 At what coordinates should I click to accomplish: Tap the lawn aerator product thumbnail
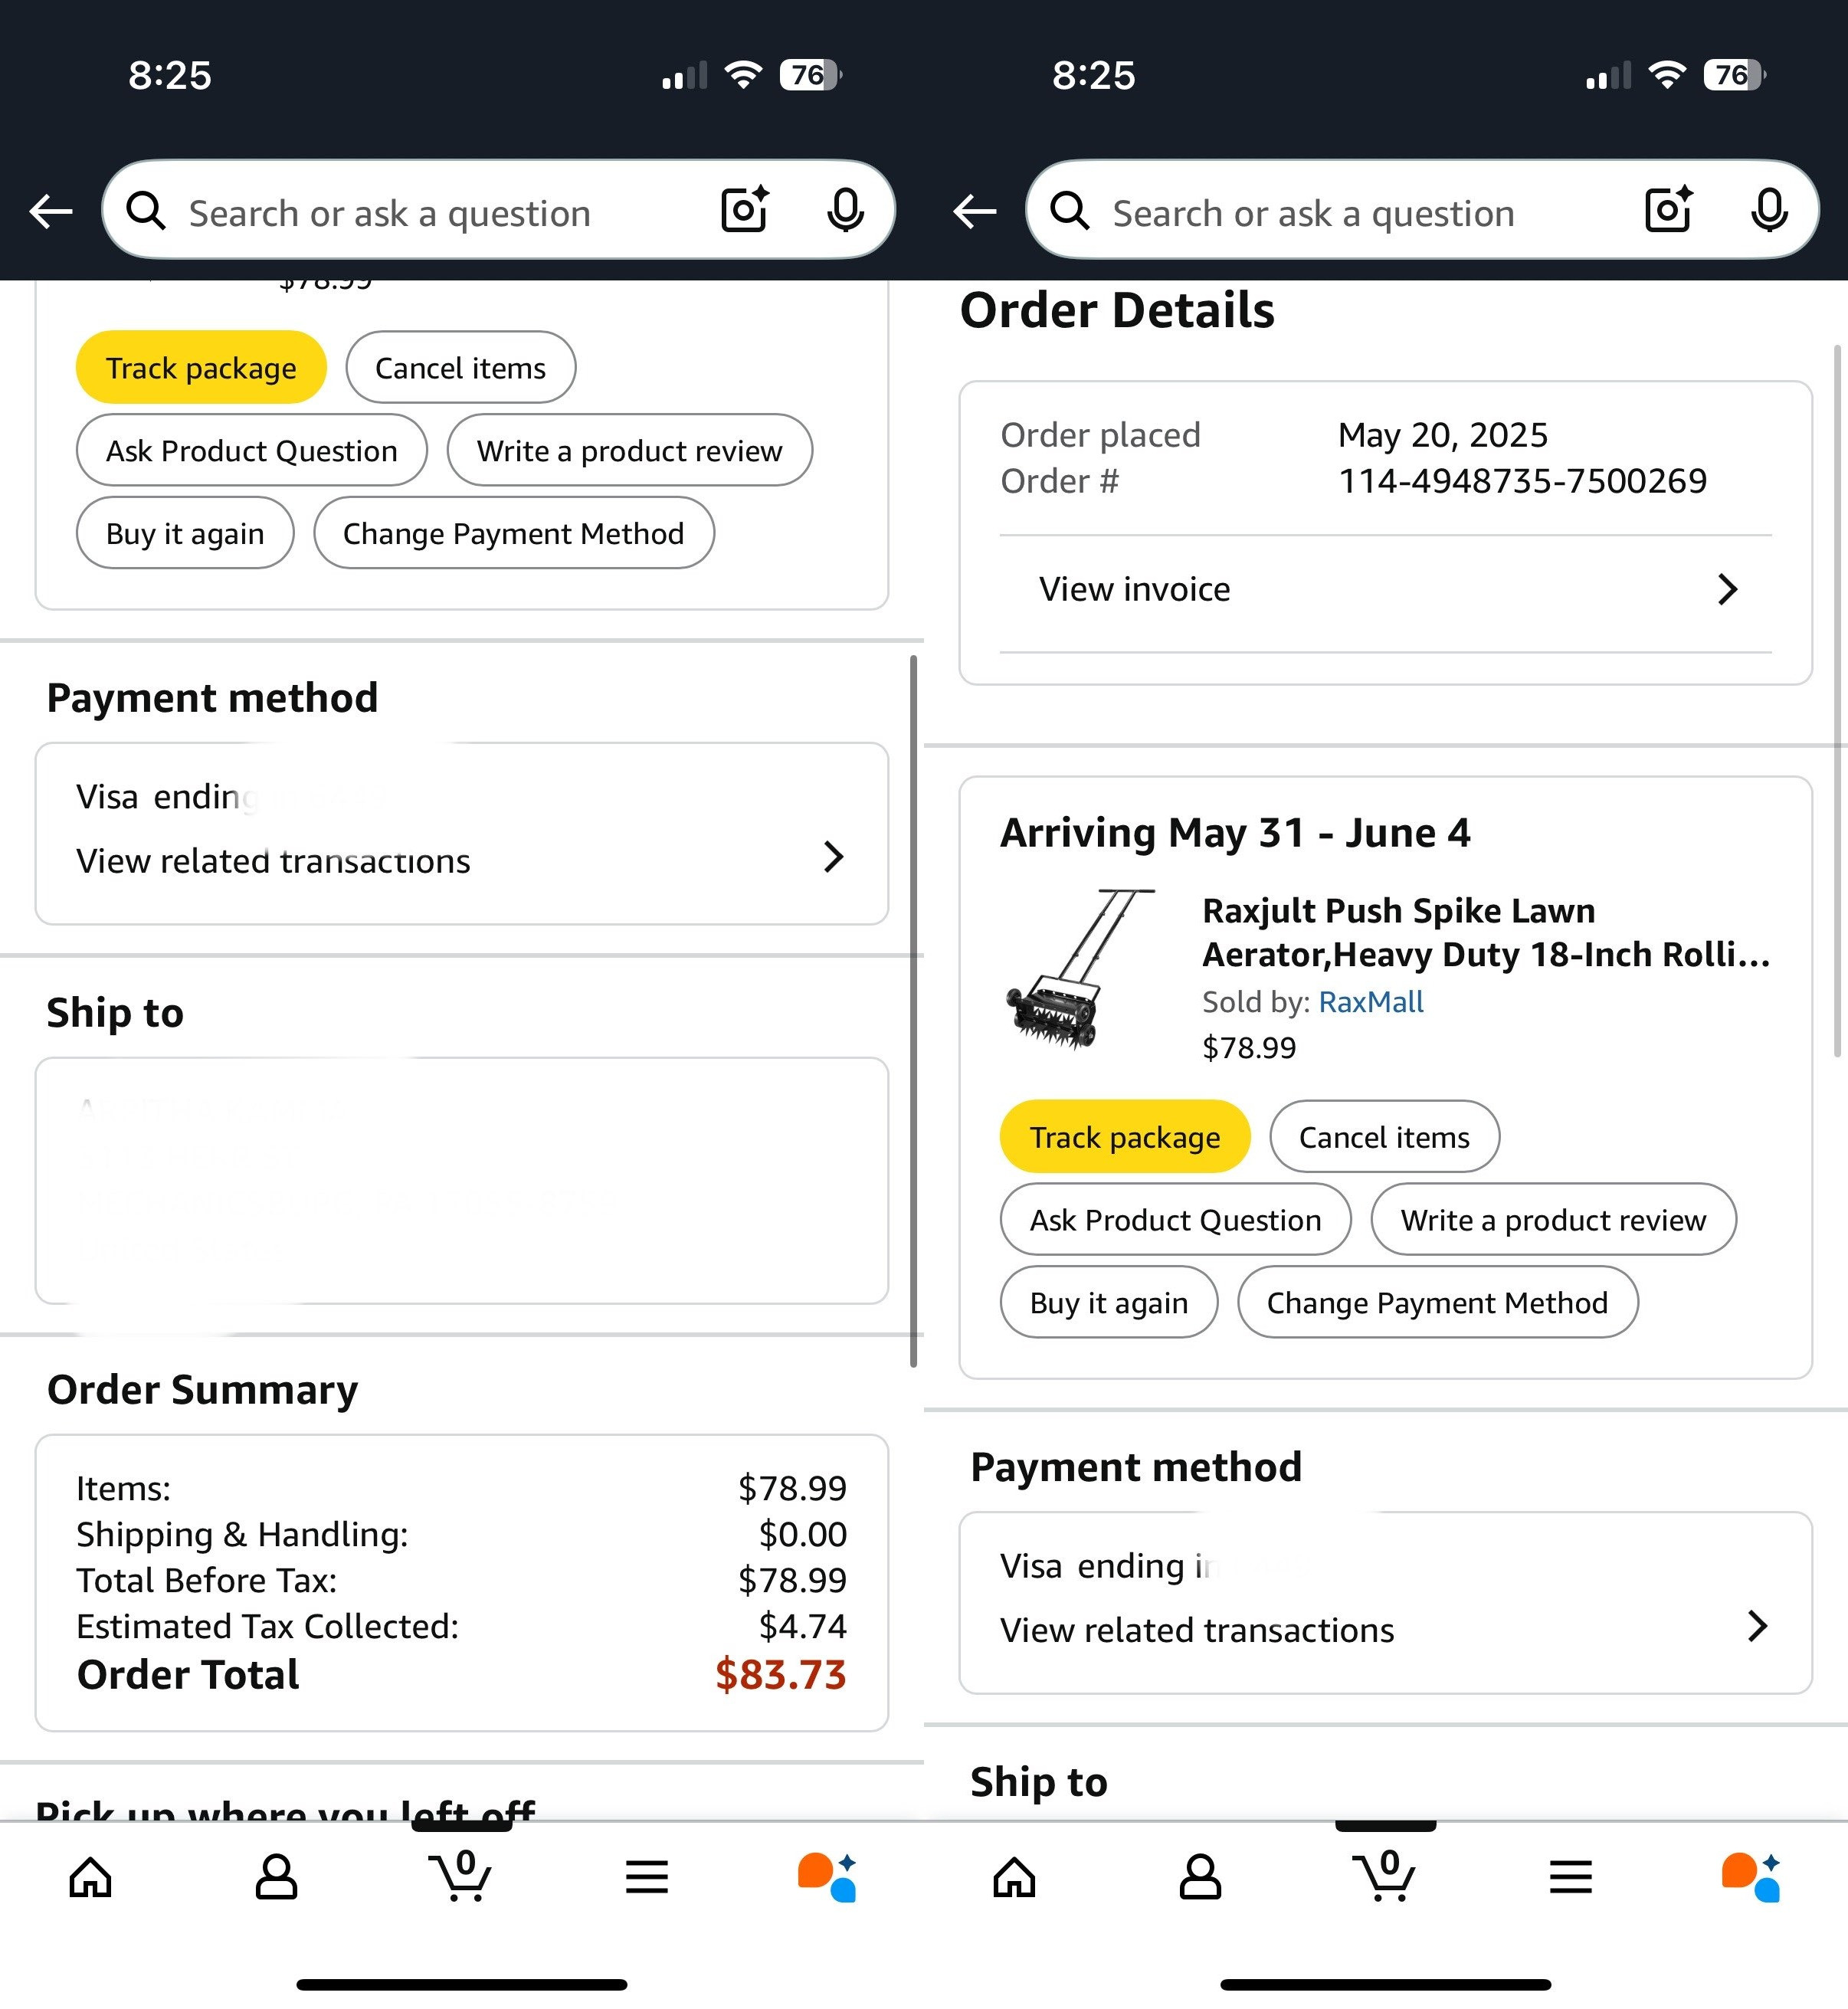(x=1080, y=969)
